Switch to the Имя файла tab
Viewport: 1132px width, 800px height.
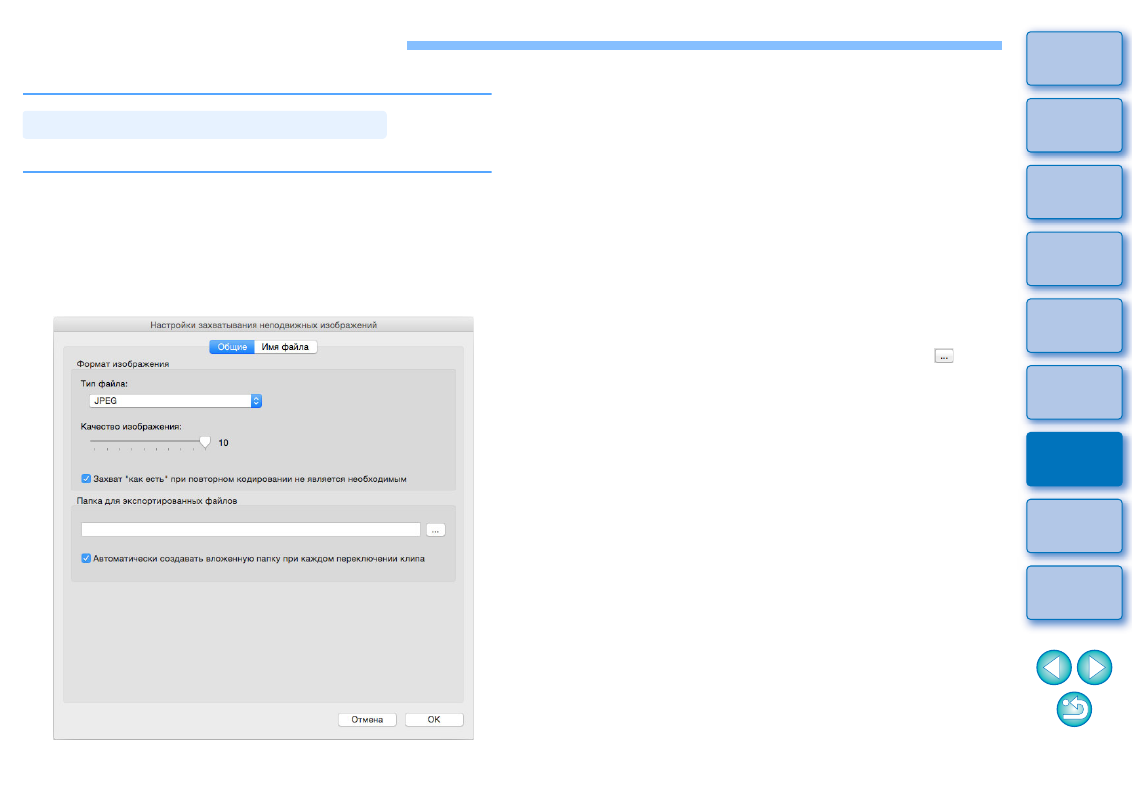[285, 347]
